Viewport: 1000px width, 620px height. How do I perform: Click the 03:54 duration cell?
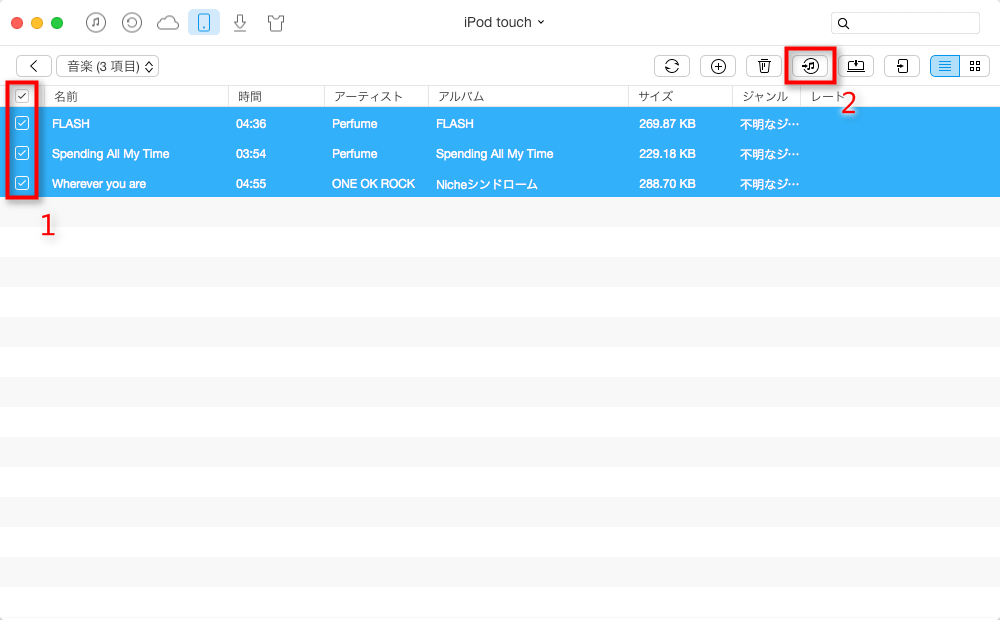pyautogui.click(x=251, y=154)
